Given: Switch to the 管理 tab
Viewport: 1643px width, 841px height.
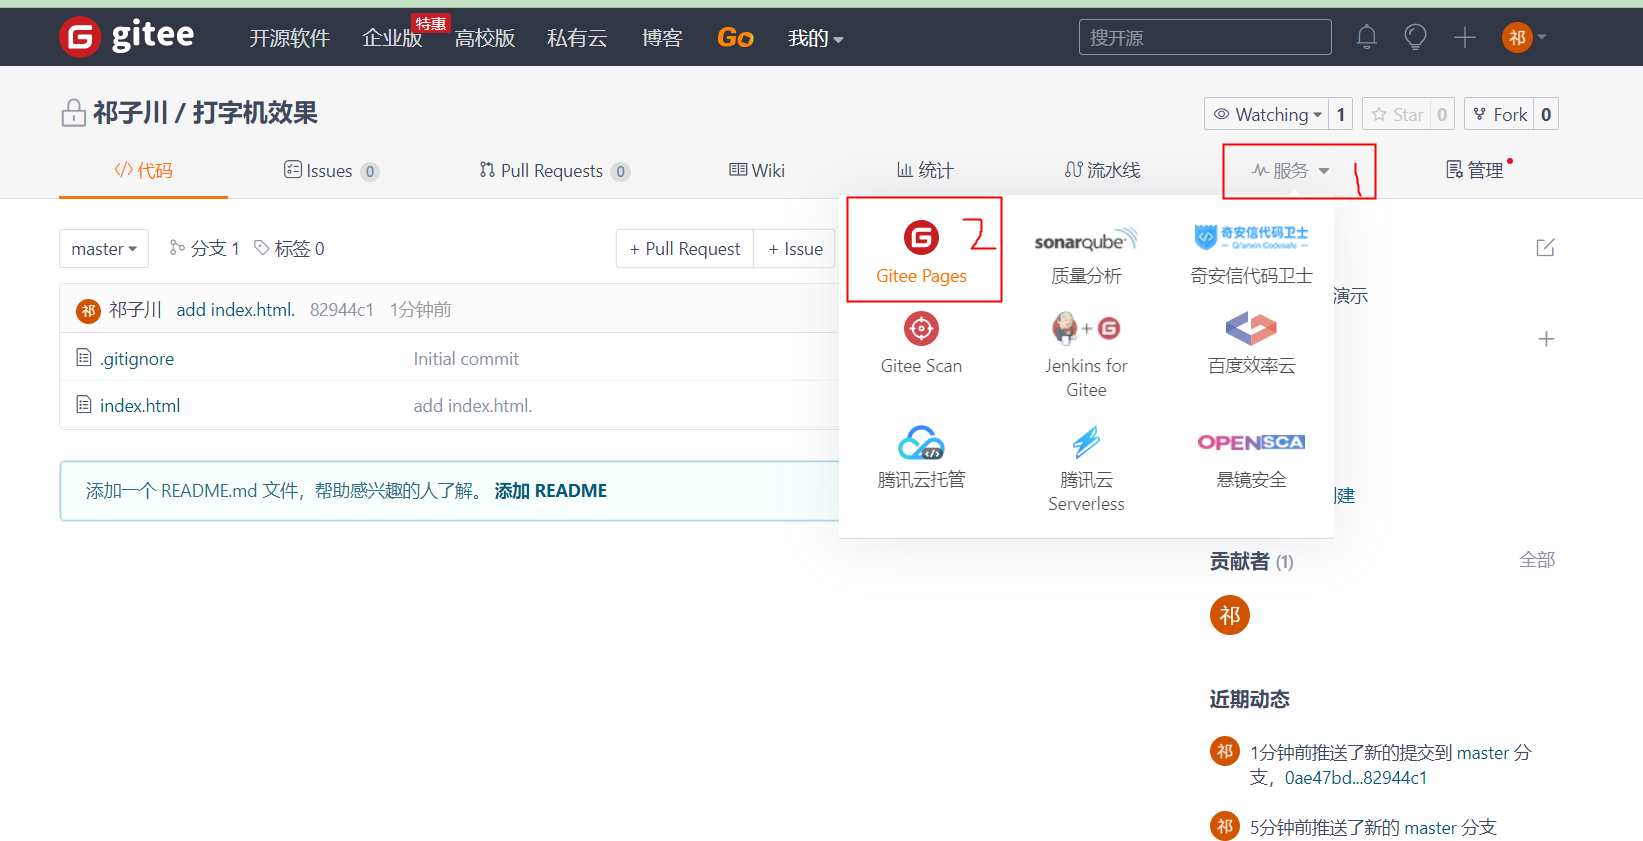Looking at the screenshot, I should pyautogui.click(x=1475, y=171).
